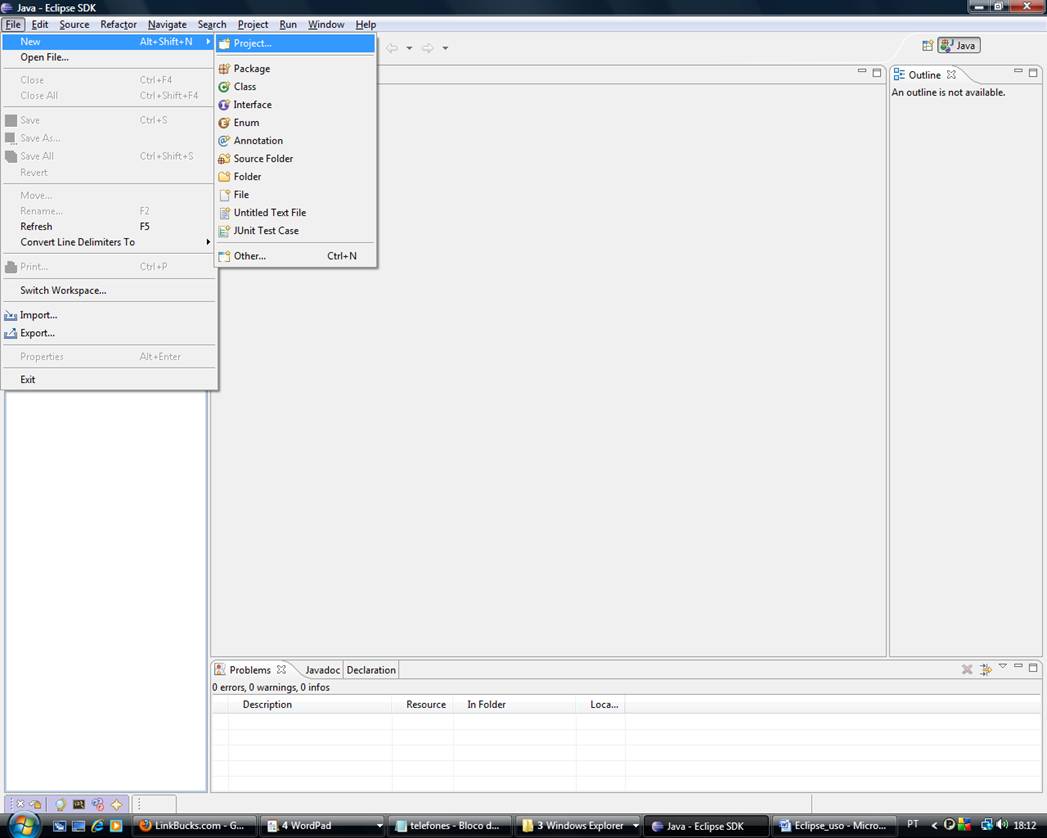The width and height of the screenshot is (1047, 838).
Task: Maximize the Problems view panel
Action: click(x=1033, y=667)
